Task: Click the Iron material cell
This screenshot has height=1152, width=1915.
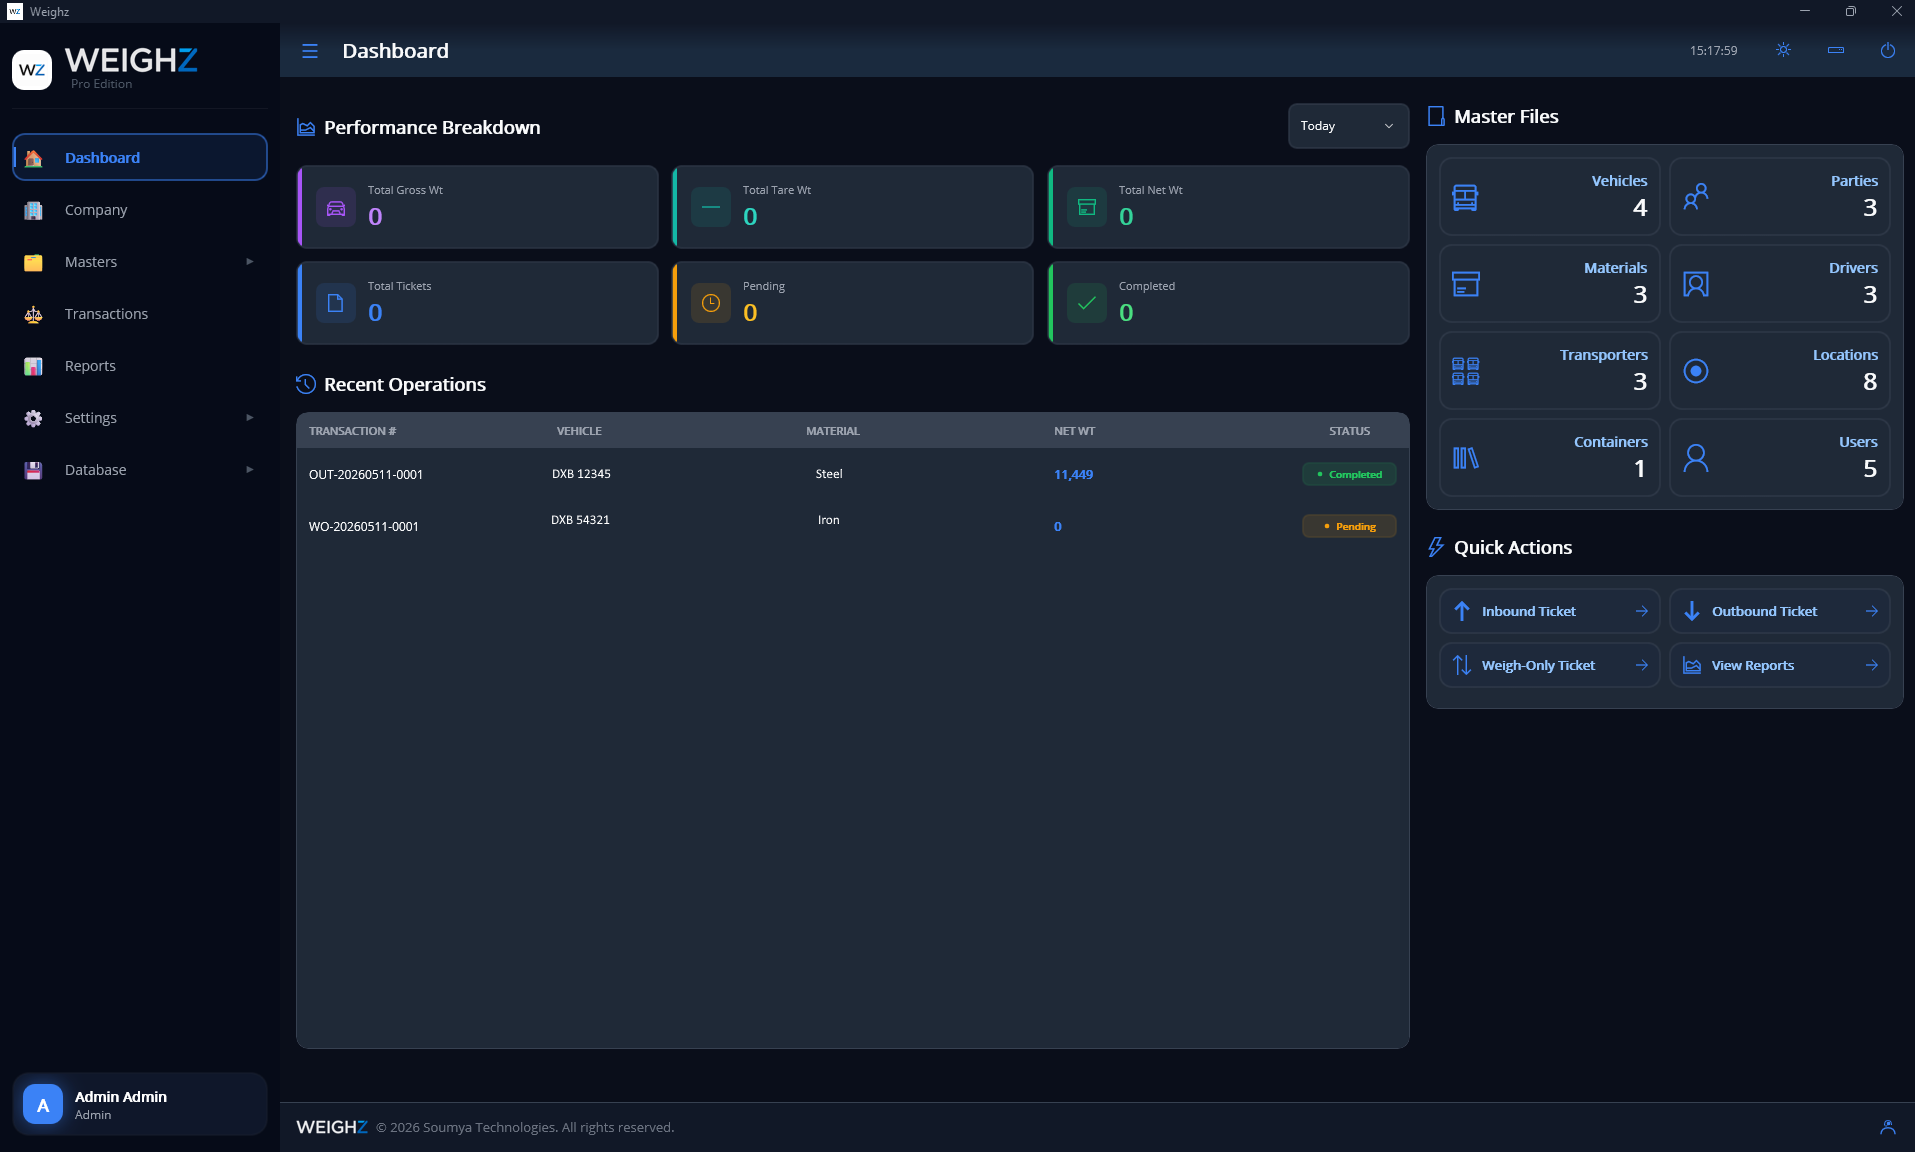Action: [829, 520]
